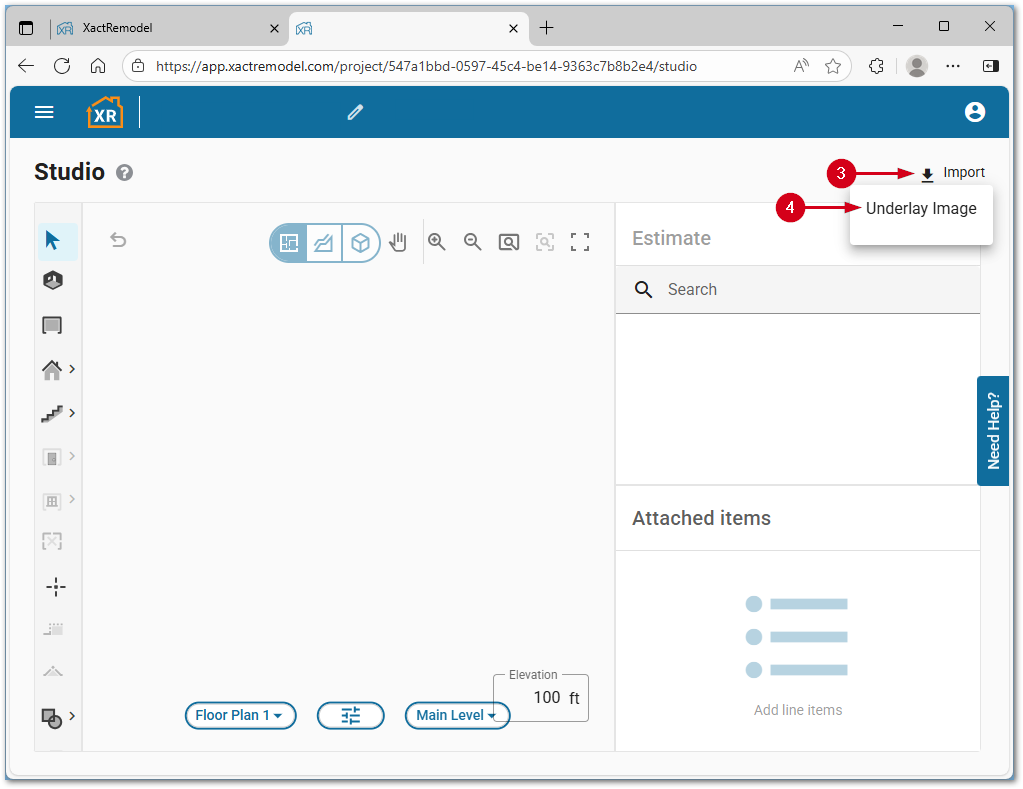Screen dimensions: 1023x789
Task: Enter fullscreen with the corner-brackets icon
Action: pos(580,242)
